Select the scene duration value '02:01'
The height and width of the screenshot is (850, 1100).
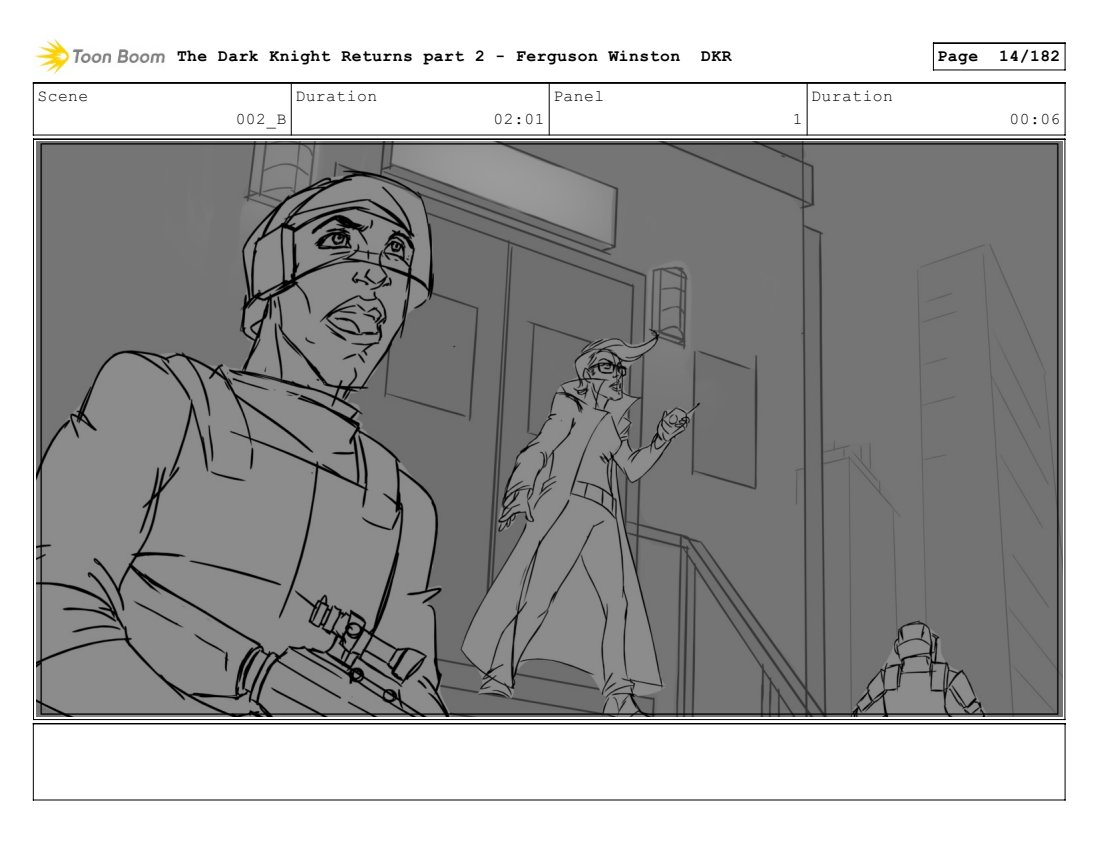518,119
